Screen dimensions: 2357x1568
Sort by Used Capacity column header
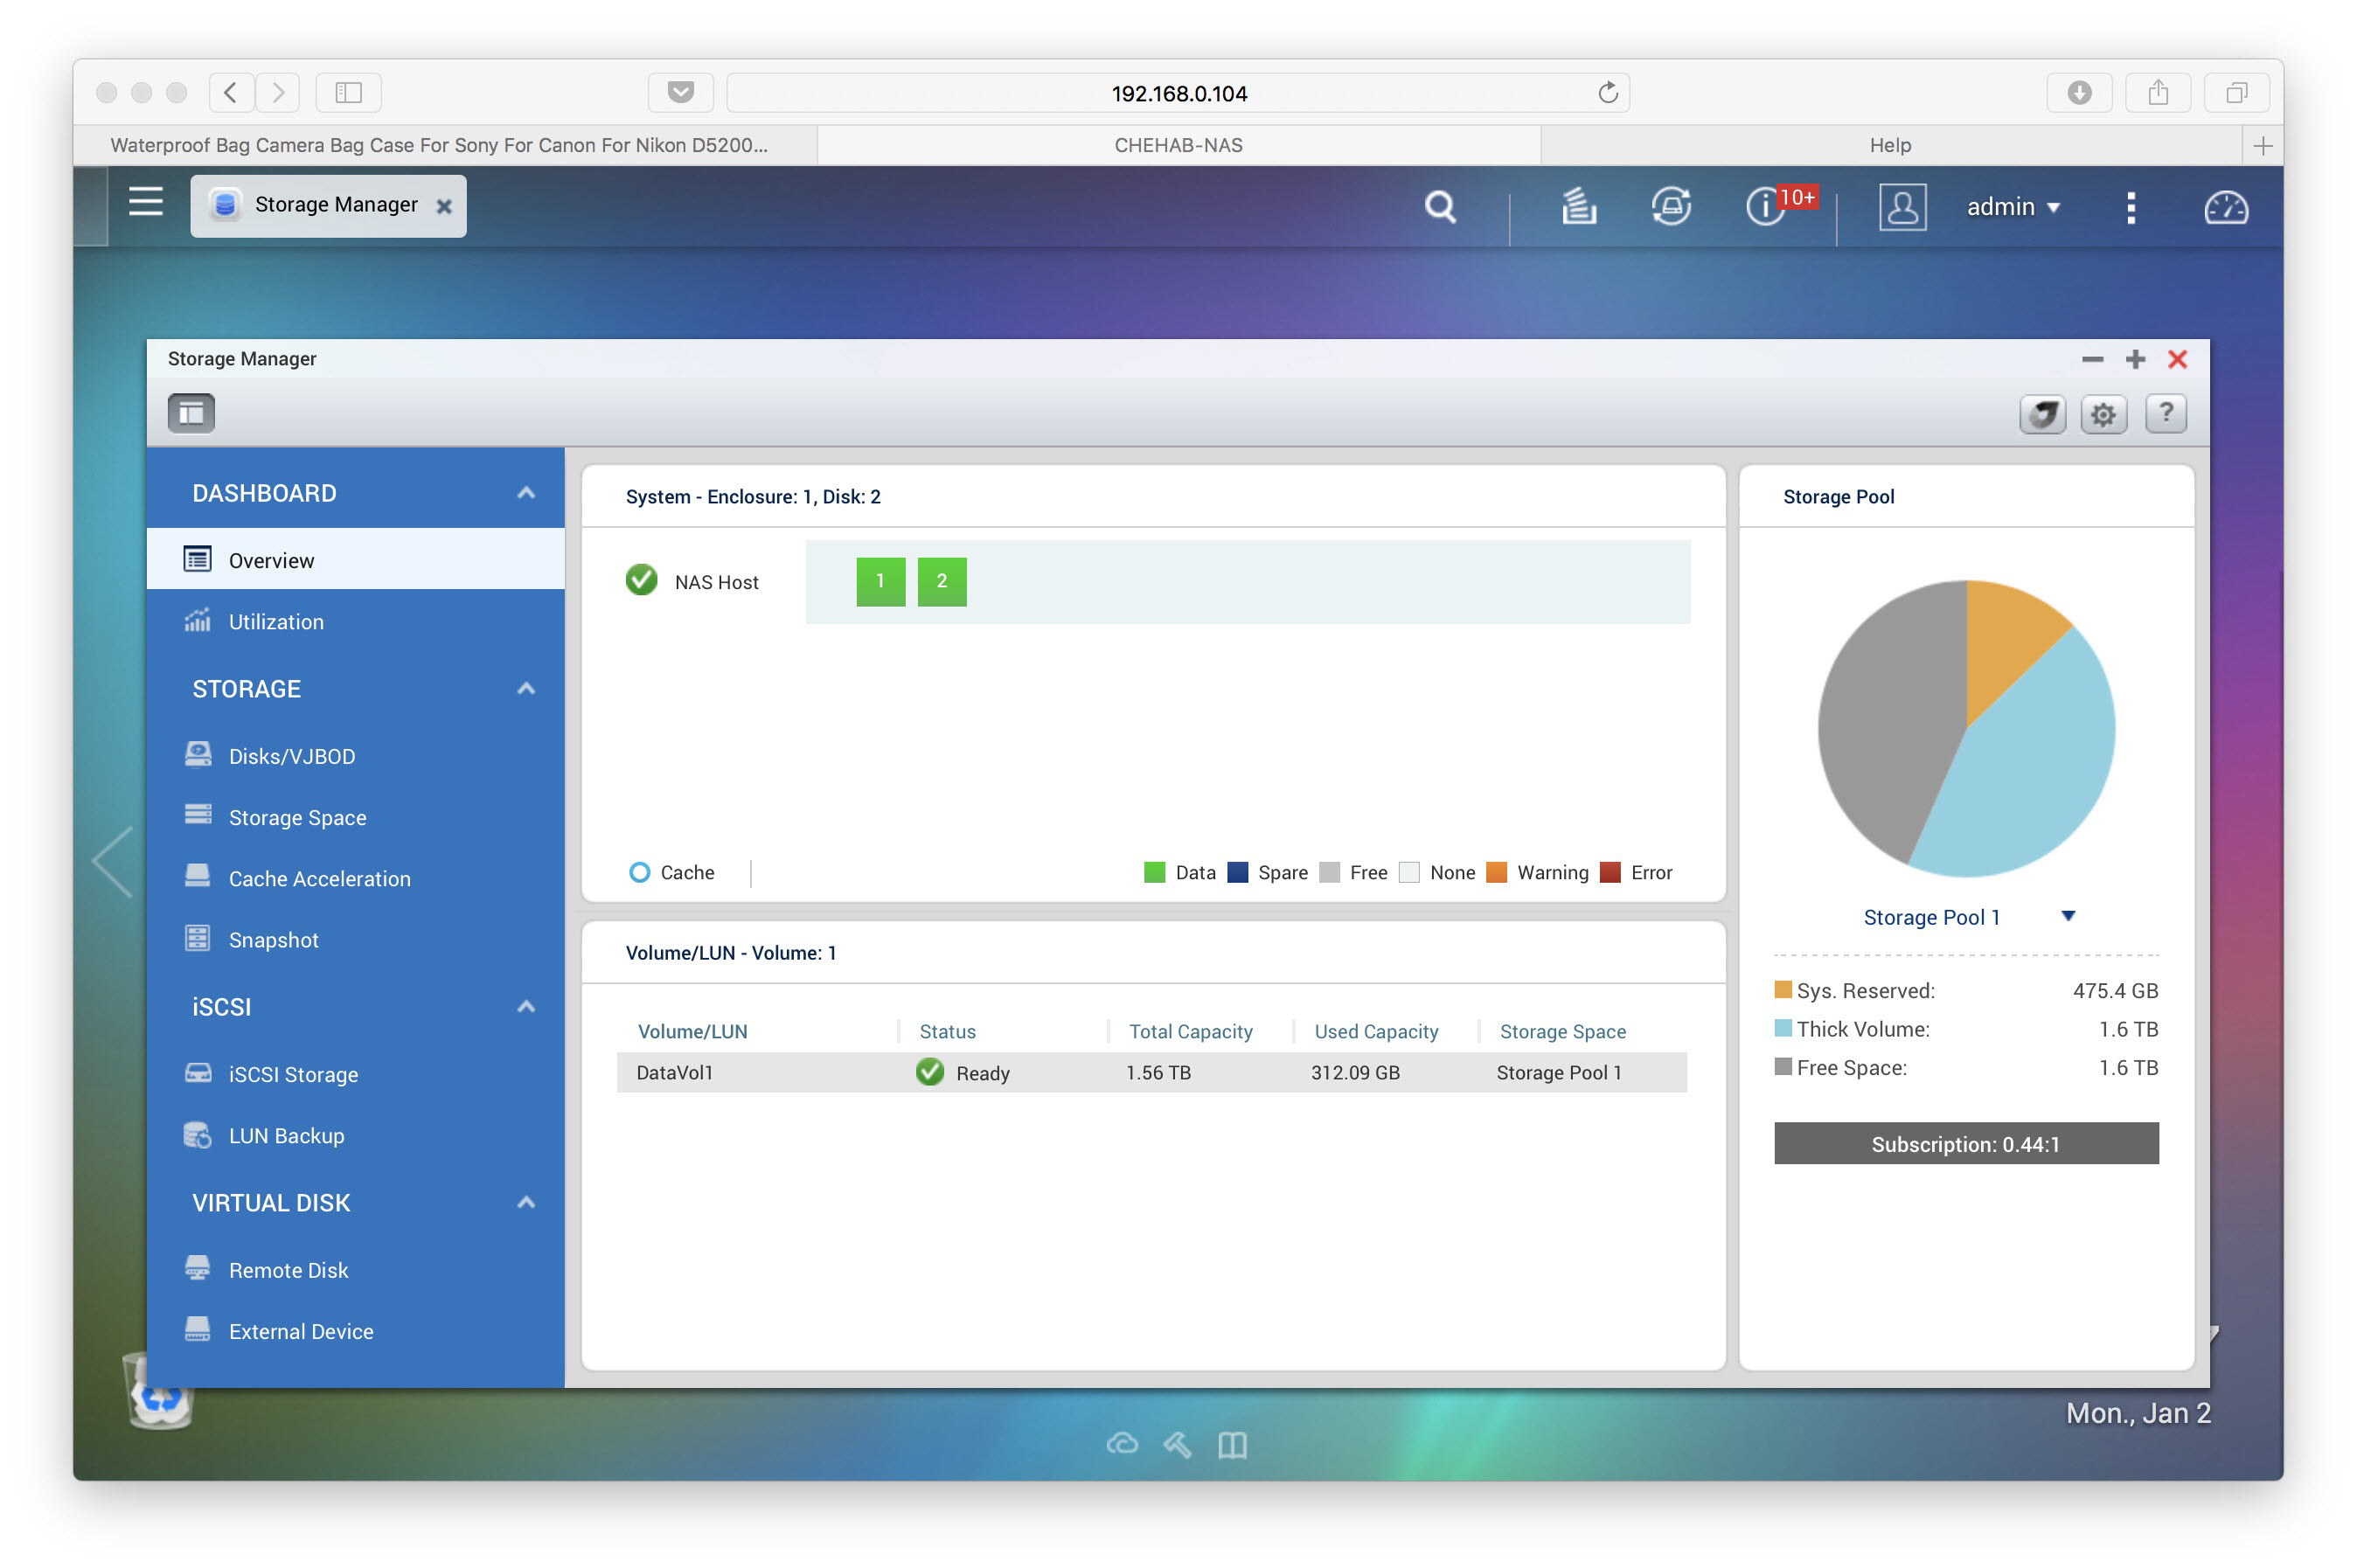point(1375,1031)
